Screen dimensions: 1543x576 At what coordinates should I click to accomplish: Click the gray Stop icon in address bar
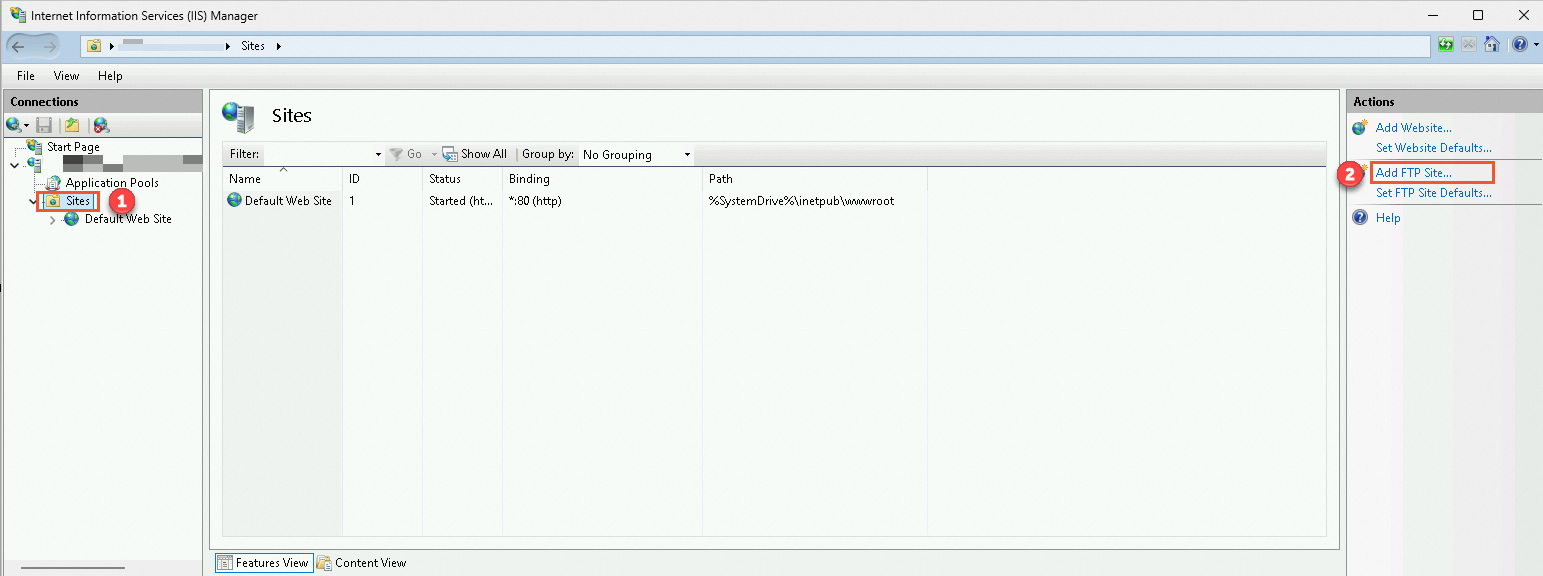point(1469,45)
